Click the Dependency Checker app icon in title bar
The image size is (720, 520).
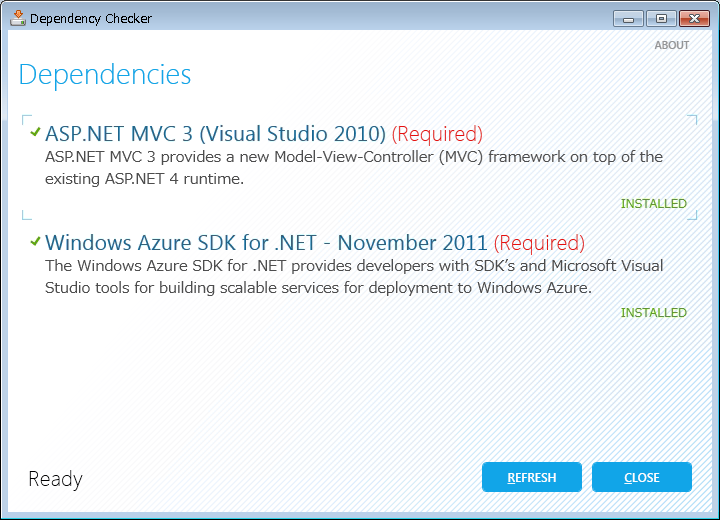tap(18, 18)
